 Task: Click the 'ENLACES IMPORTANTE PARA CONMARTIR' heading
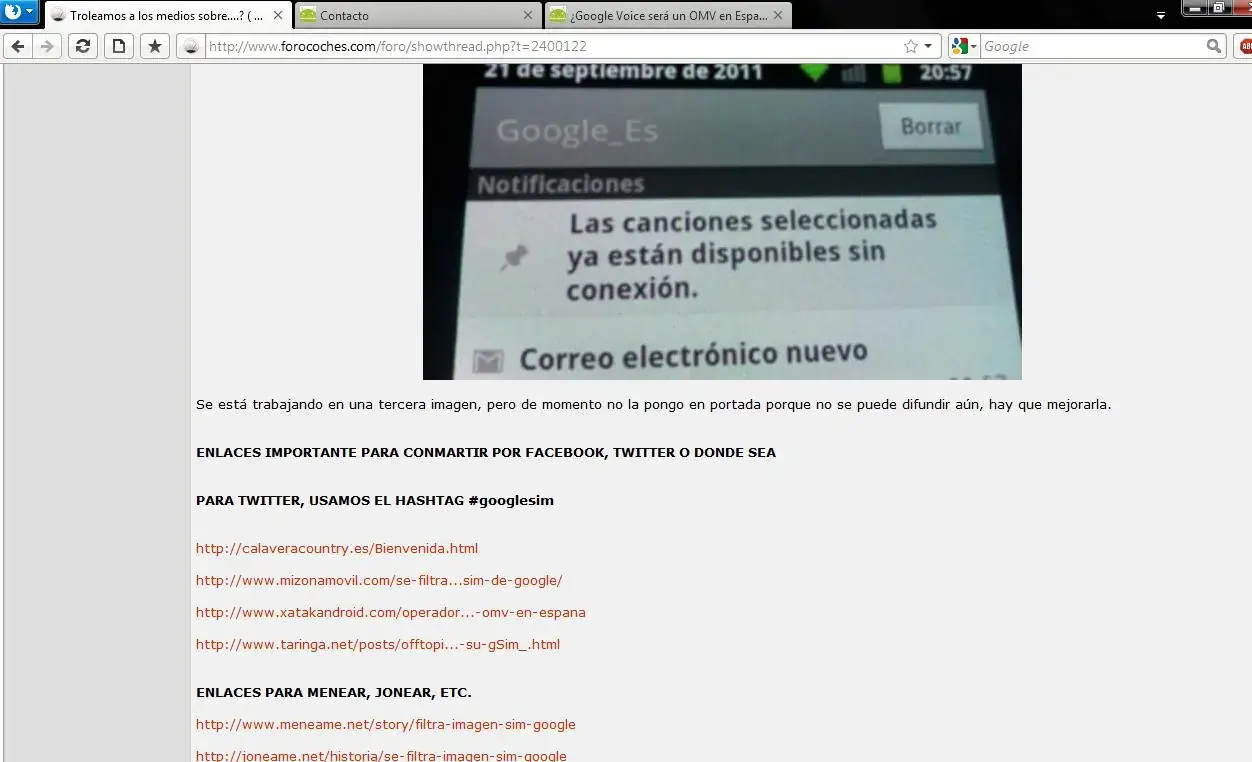[486, 452]
